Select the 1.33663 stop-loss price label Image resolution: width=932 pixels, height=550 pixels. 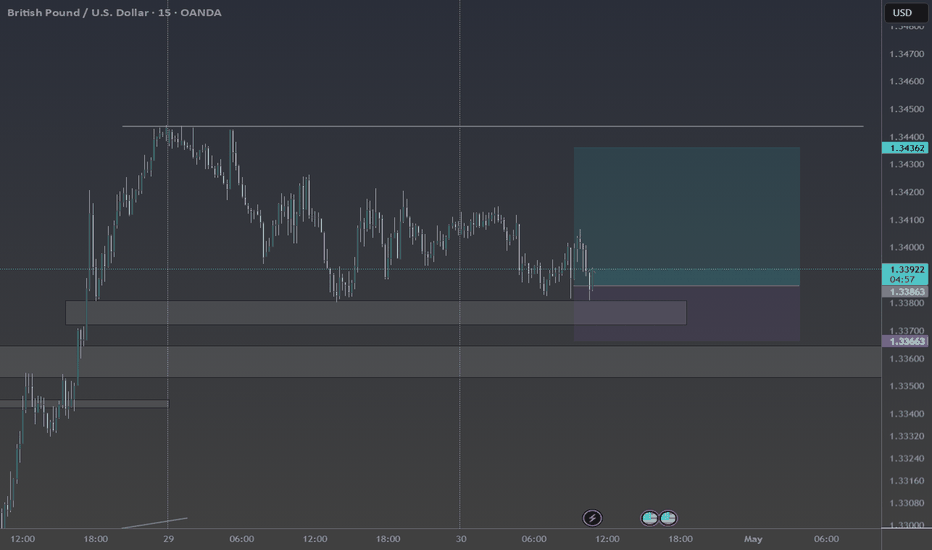coord(905,341)
